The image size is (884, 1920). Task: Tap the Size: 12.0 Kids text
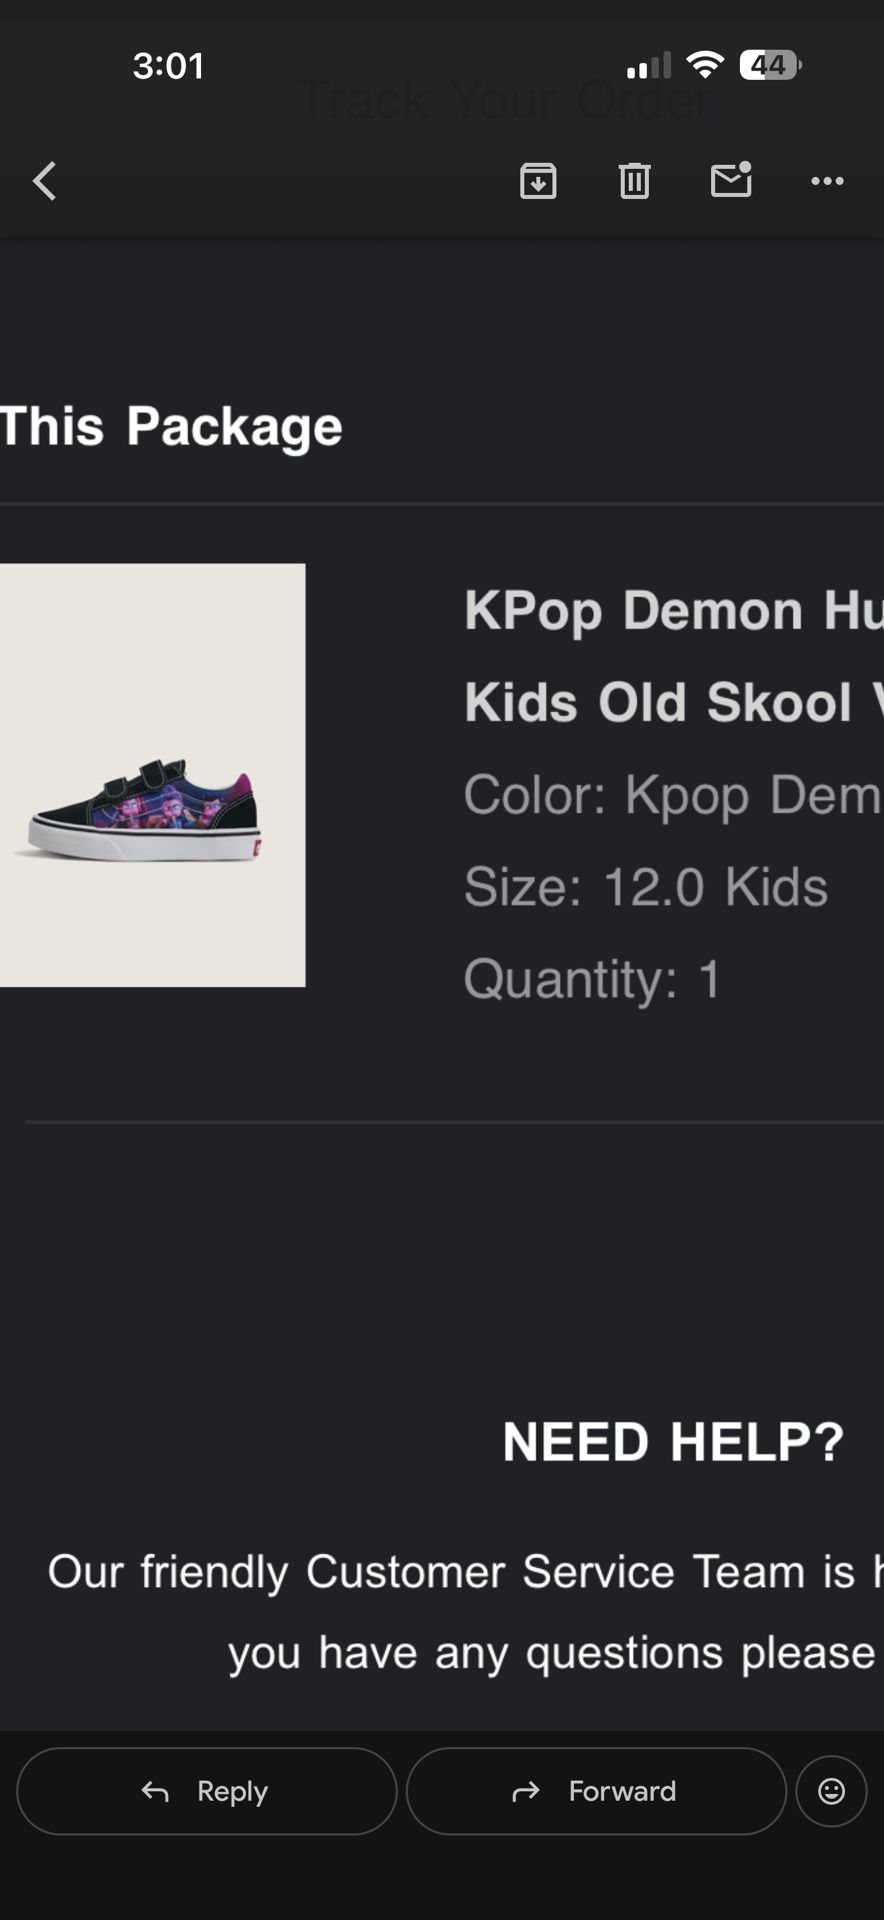[x=646, y=886]
